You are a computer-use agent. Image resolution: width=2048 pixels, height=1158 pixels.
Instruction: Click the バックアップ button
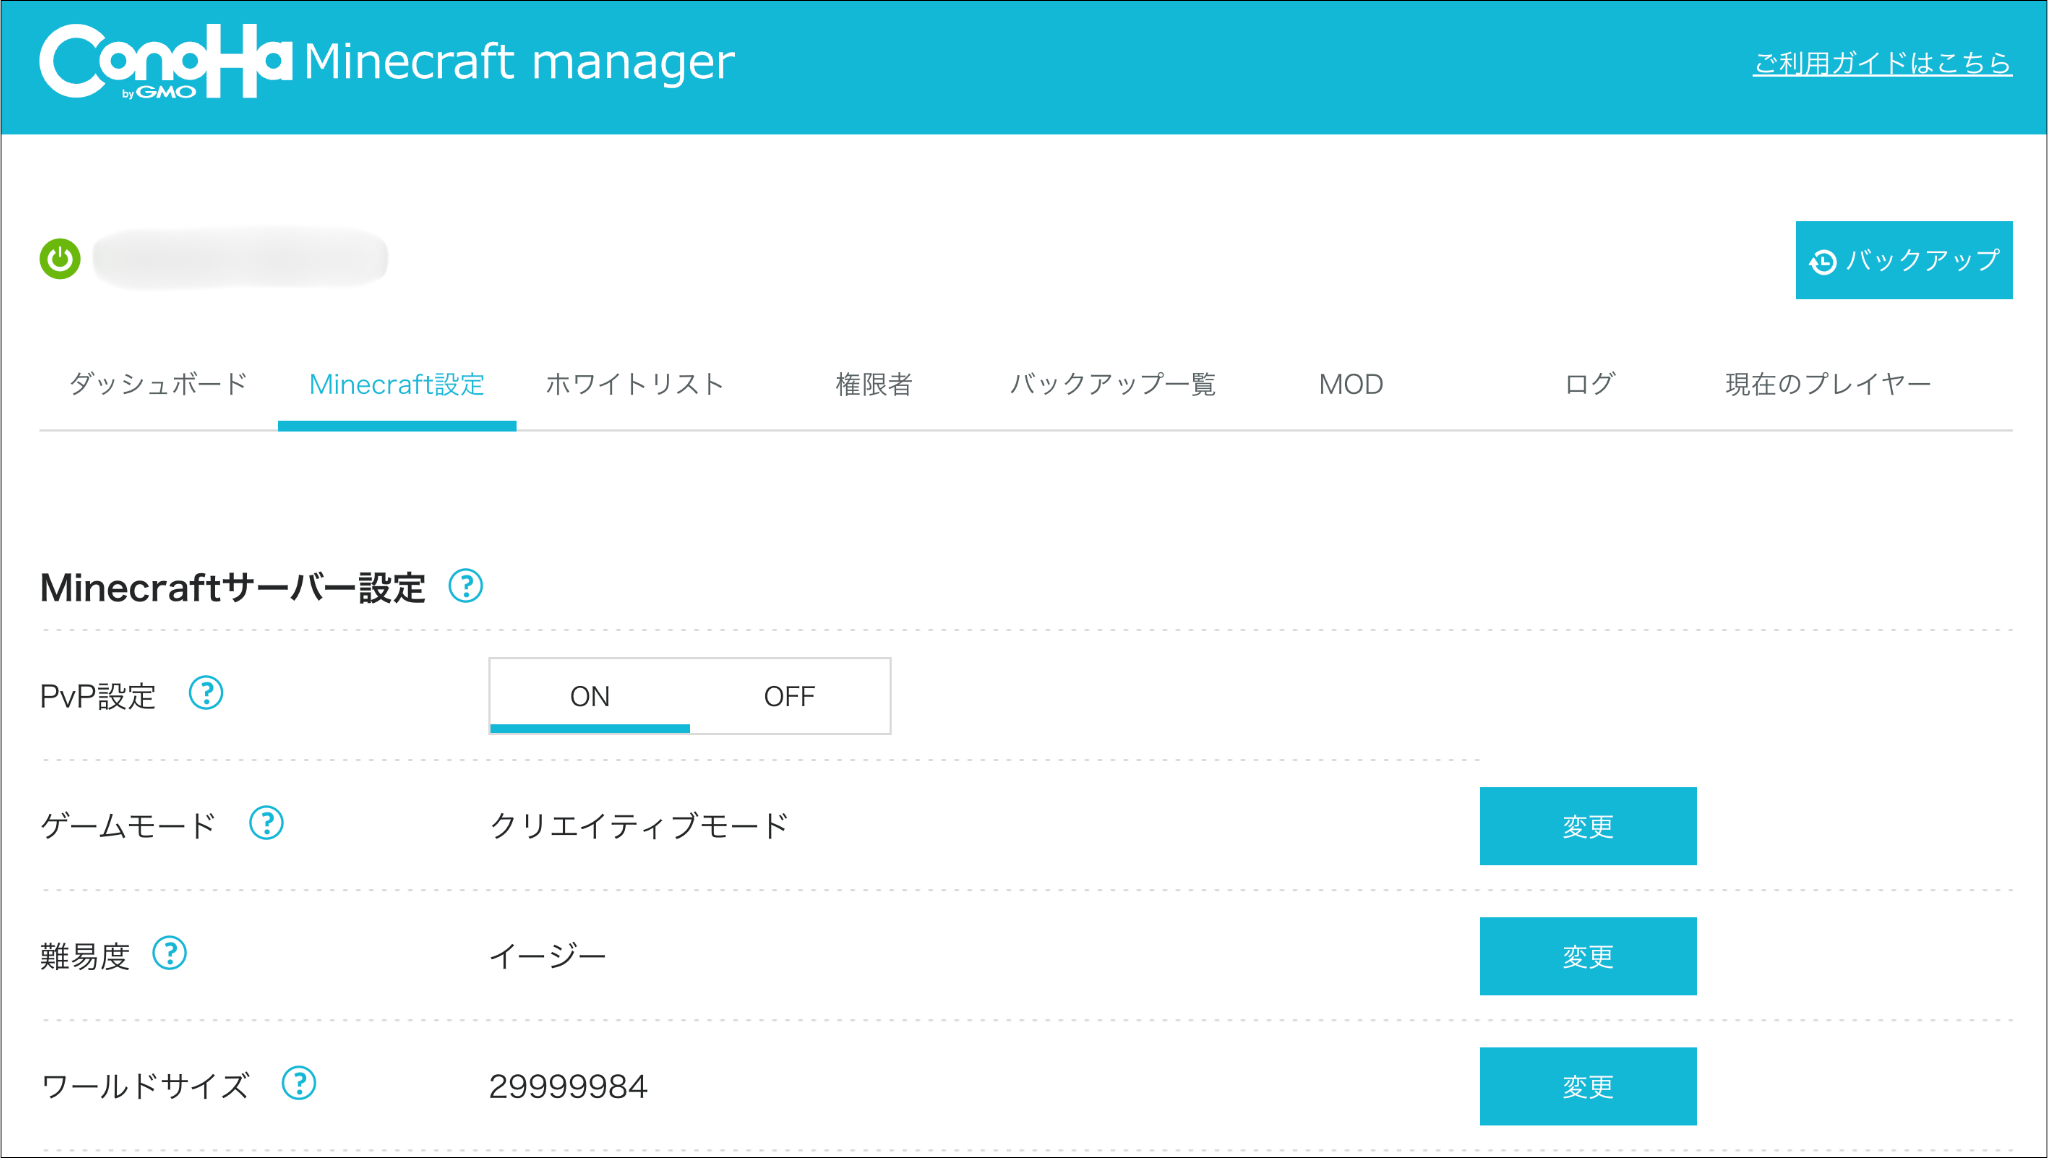1904,260
